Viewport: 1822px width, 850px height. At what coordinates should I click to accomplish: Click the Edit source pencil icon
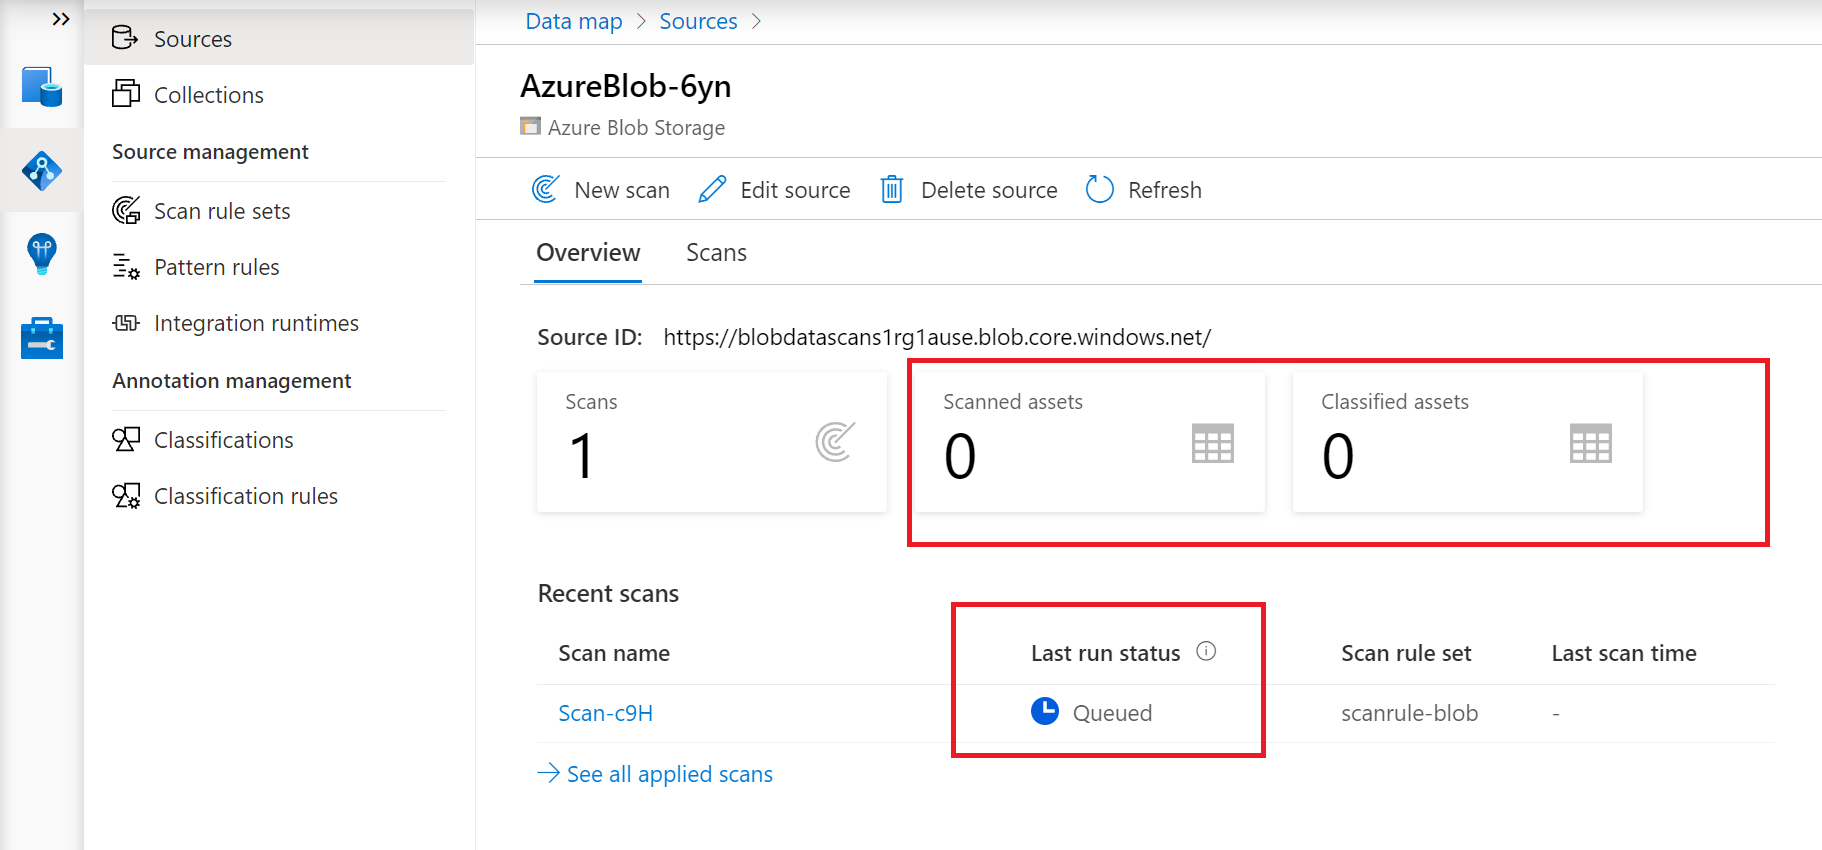(x=712, y=189)
